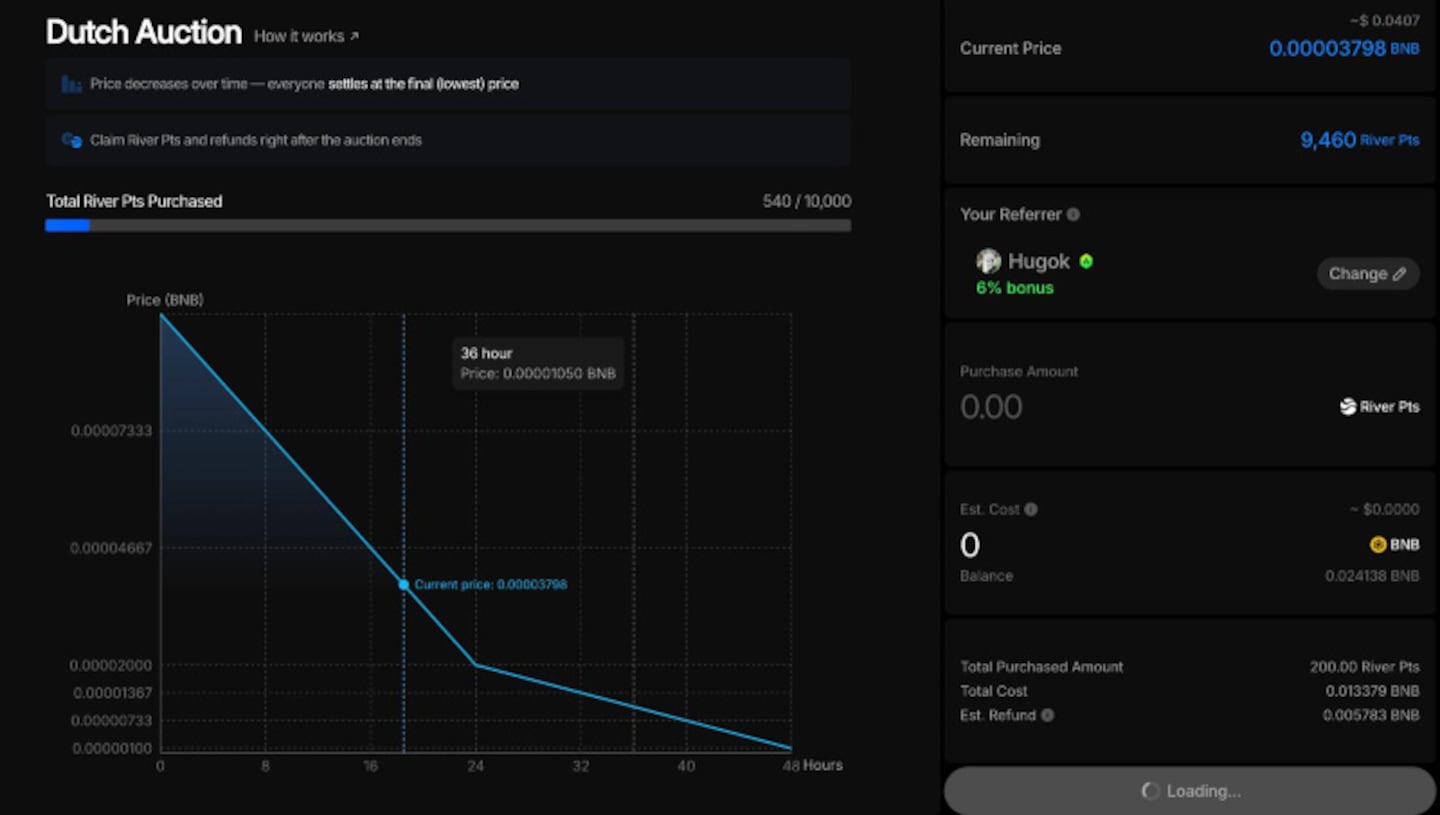The height and width of the screenshot is (815, 1440).
Task: Click the coins icon next to the claim info
Action: tap(70, 140)
